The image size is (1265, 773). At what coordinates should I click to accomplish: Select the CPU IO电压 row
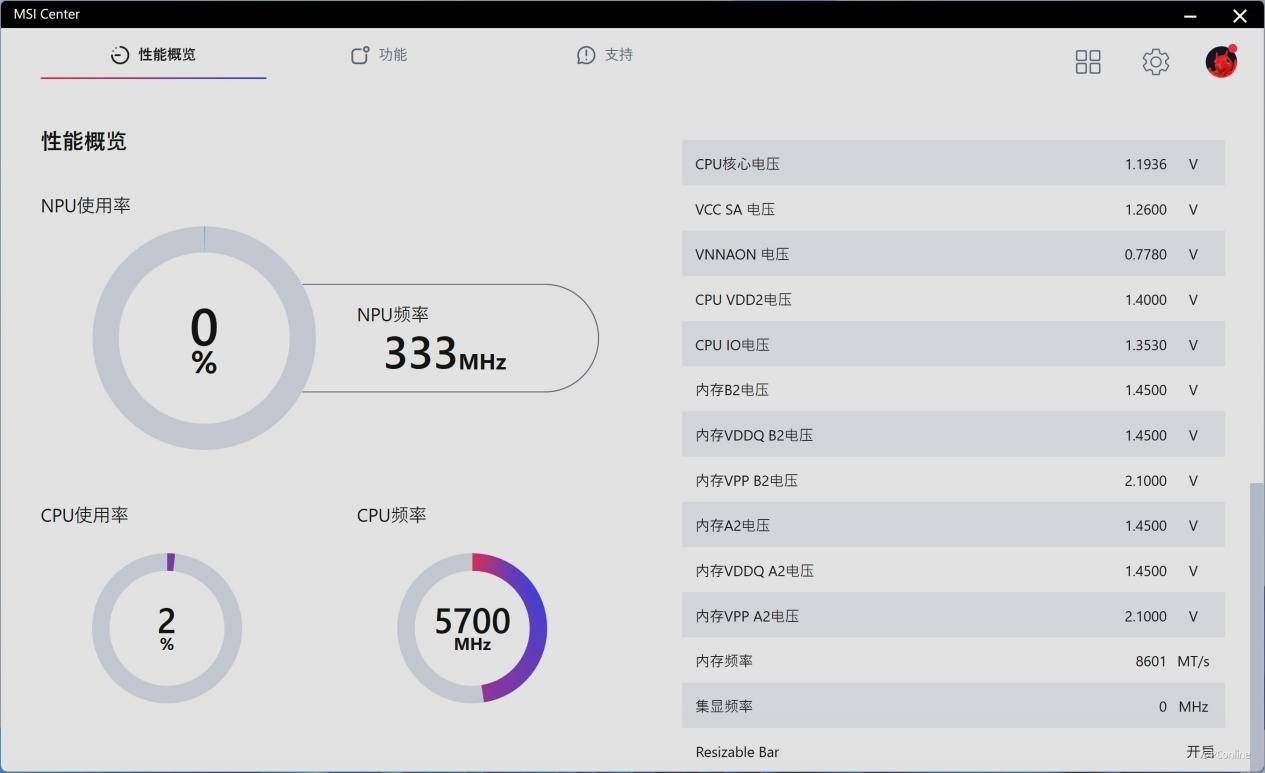pos(952,345)
